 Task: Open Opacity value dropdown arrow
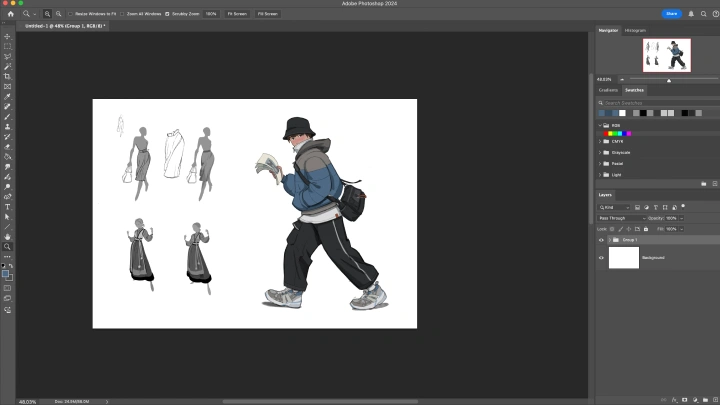(681, 219)
